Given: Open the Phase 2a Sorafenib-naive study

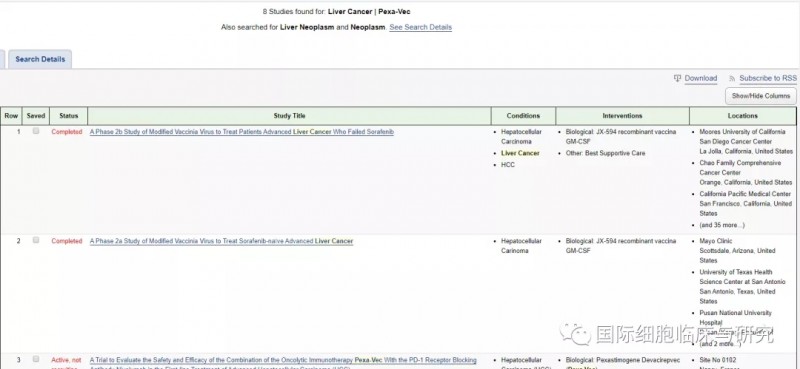Looking at the screenshot, I should coord(221,241).
